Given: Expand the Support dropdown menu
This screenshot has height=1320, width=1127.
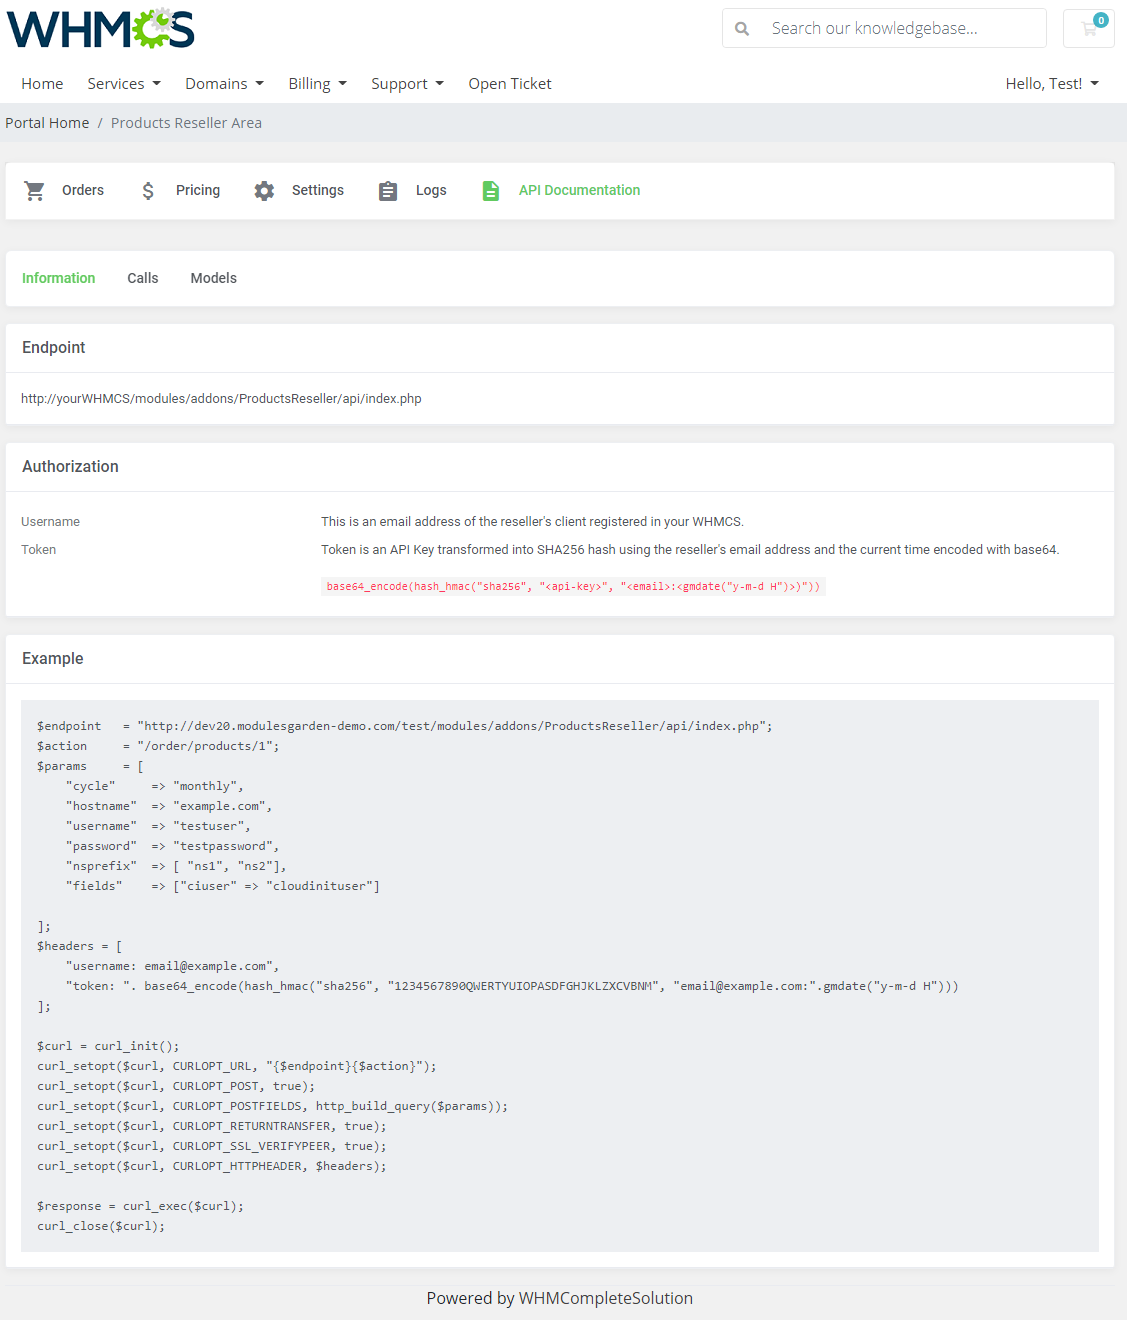Looking at the screenshot, I should (408, 84).
